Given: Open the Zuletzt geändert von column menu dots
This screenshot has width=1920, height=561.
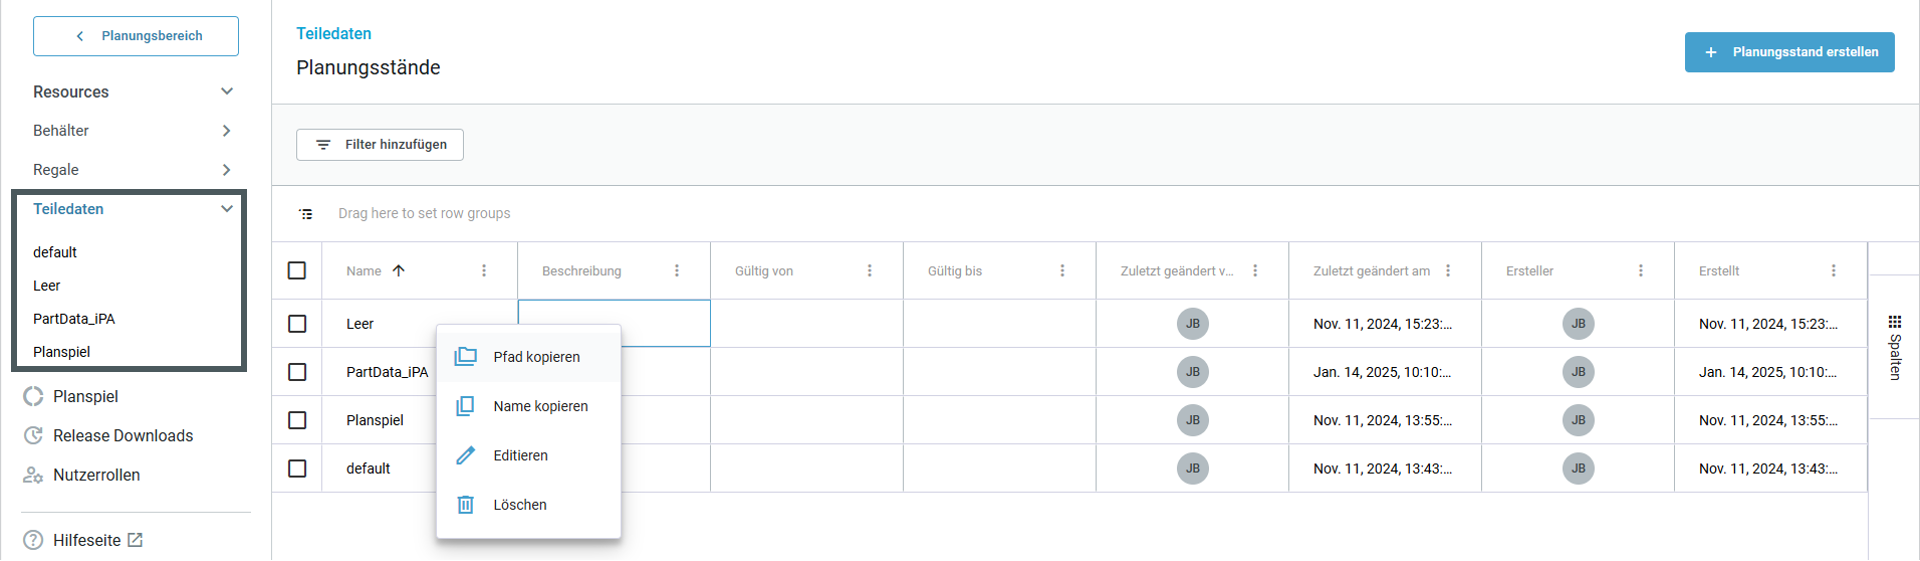Looking at the screenshot, I should pyautogui.click(x=1255, y=271).
